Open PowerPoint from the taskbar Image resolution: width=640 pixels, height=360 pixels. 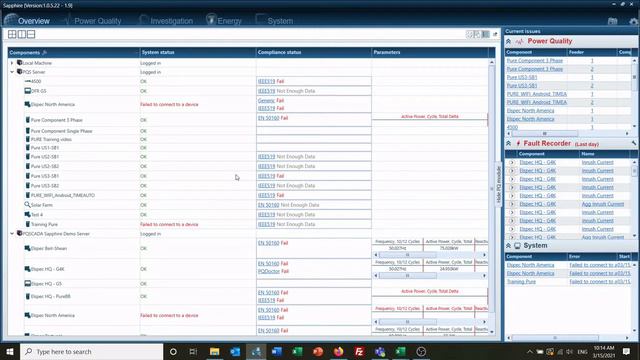point(318,351)
